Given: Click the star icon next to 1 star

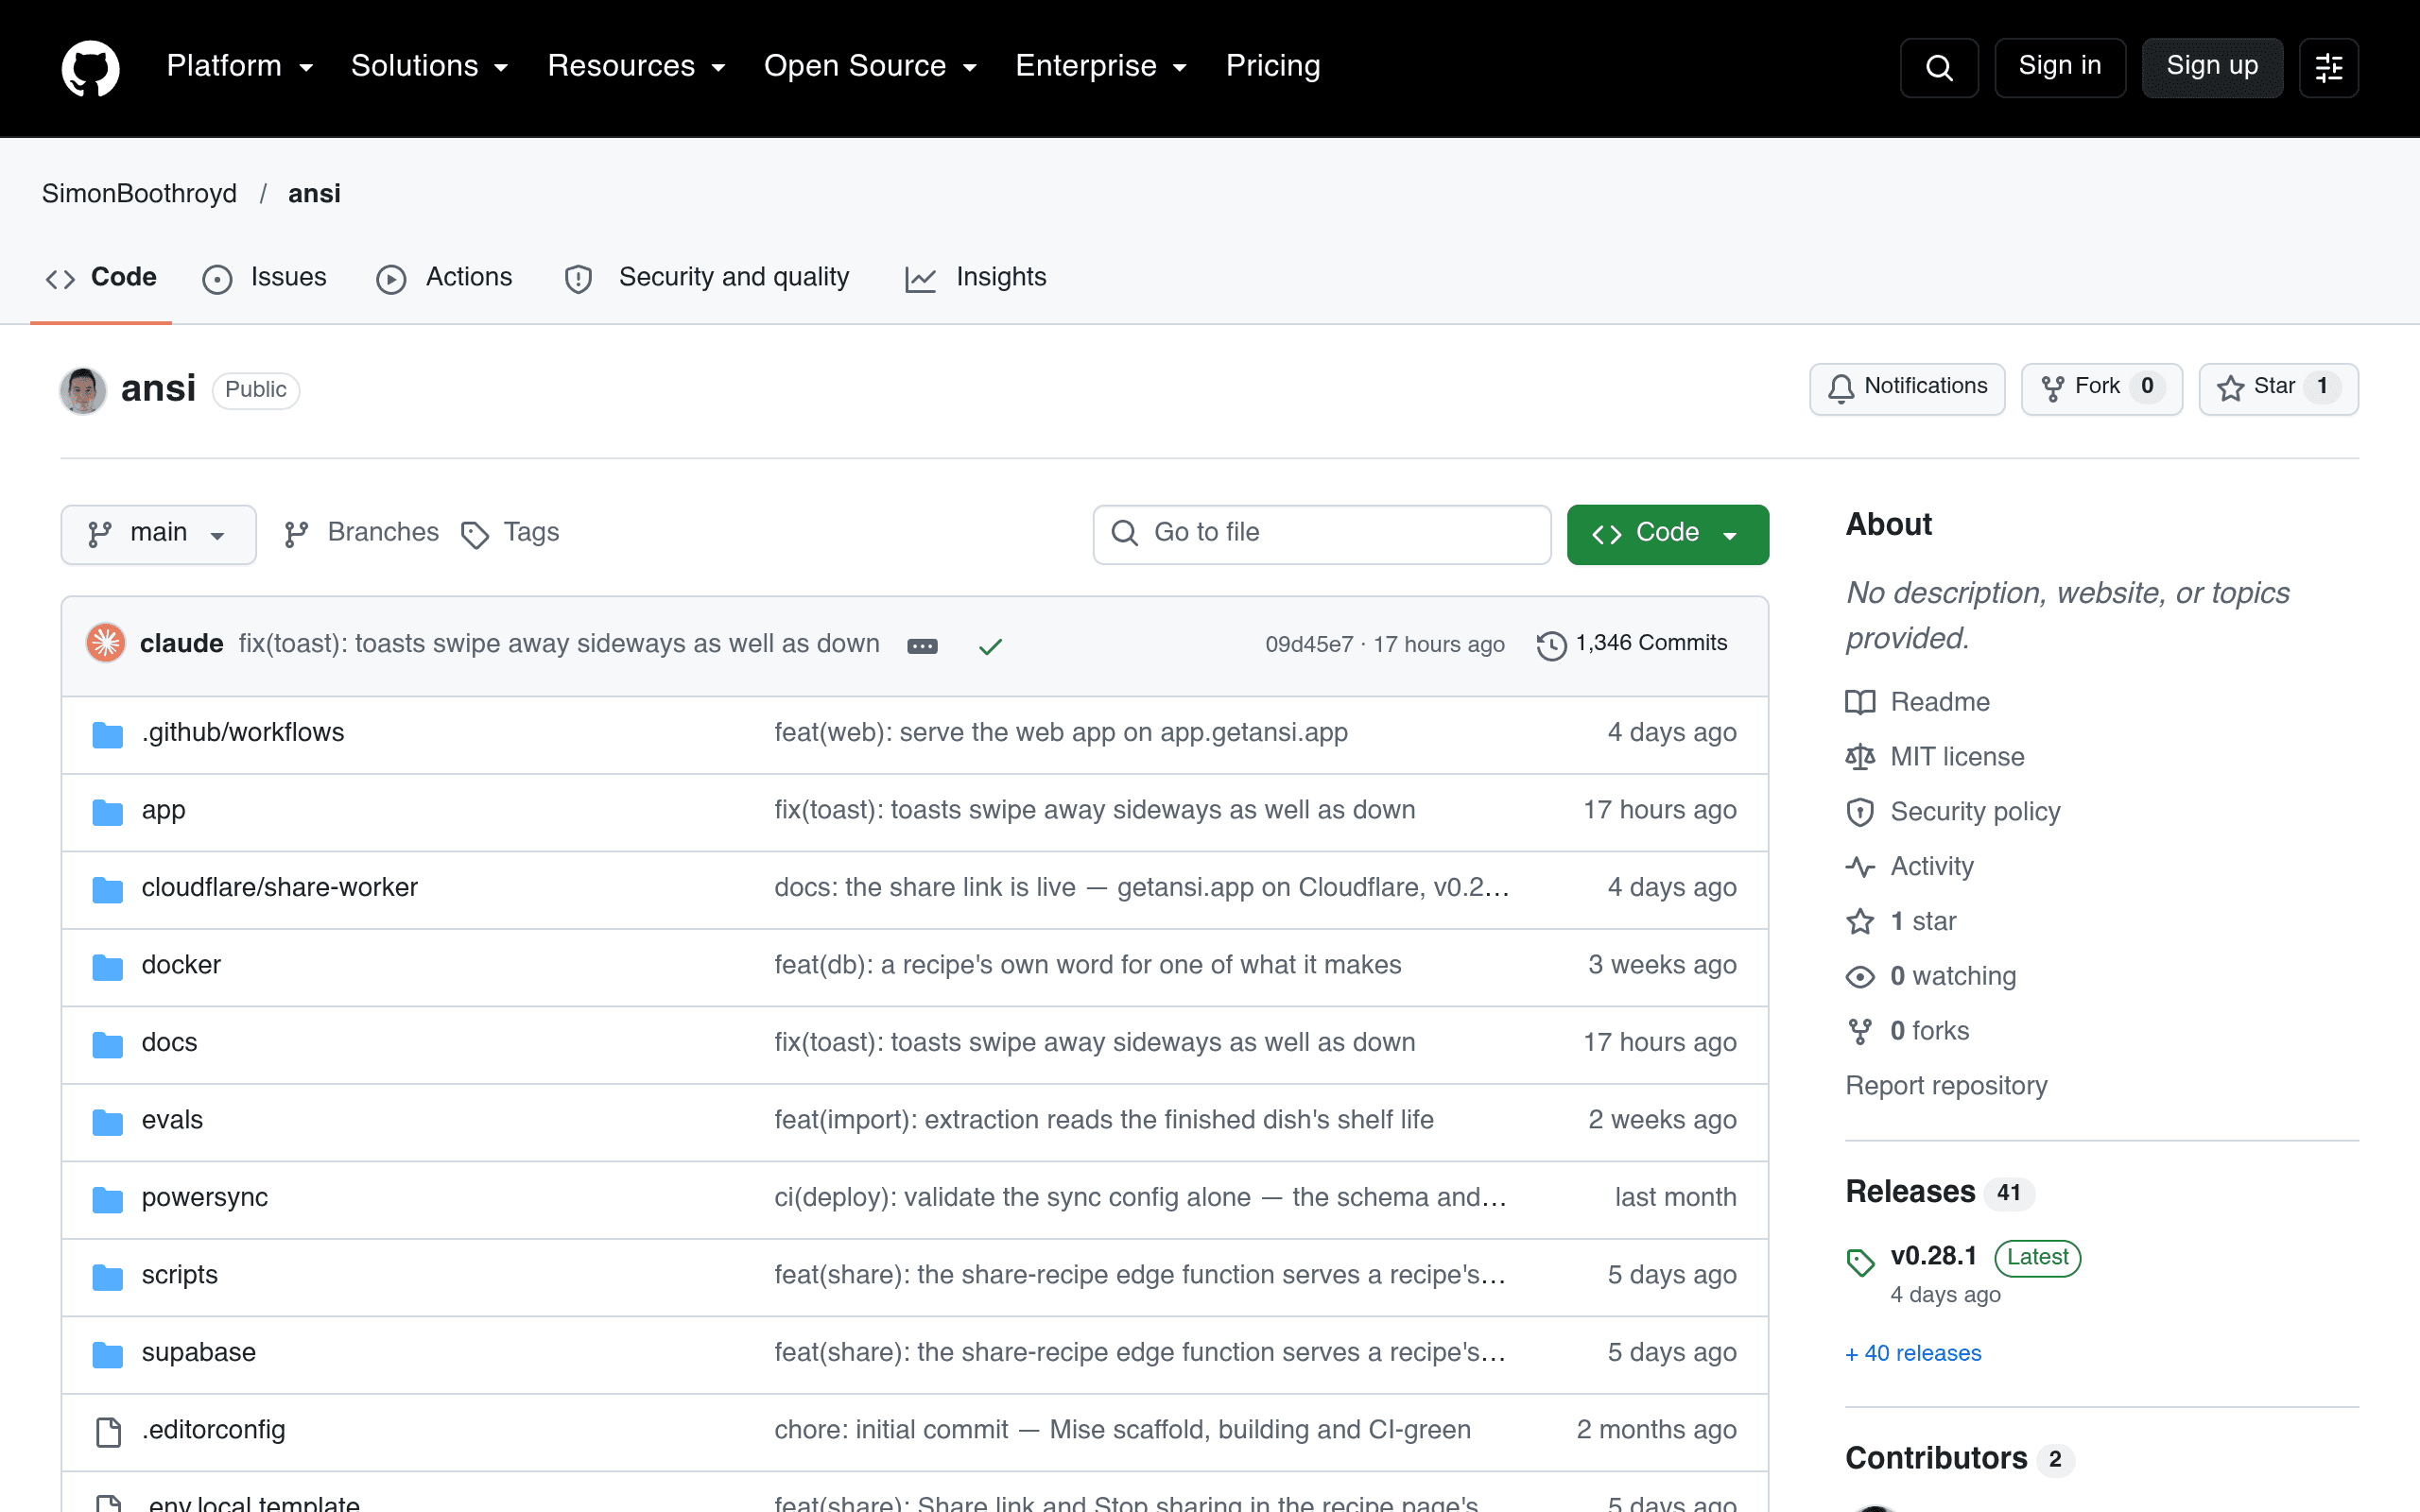Looking at the screenshot, I should pos(1860,921).
